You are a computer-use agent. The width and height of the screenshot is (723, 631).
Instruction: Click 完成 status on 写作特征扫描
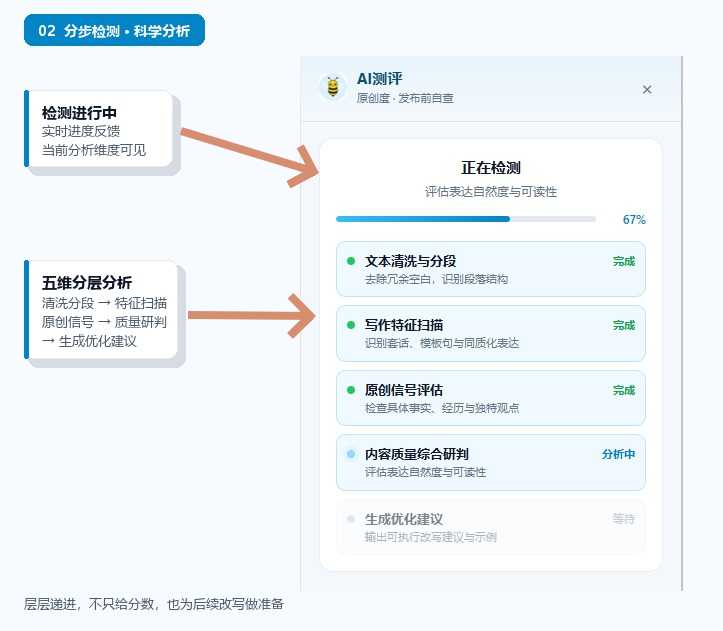pyautogui.click(x=624, y=326)
